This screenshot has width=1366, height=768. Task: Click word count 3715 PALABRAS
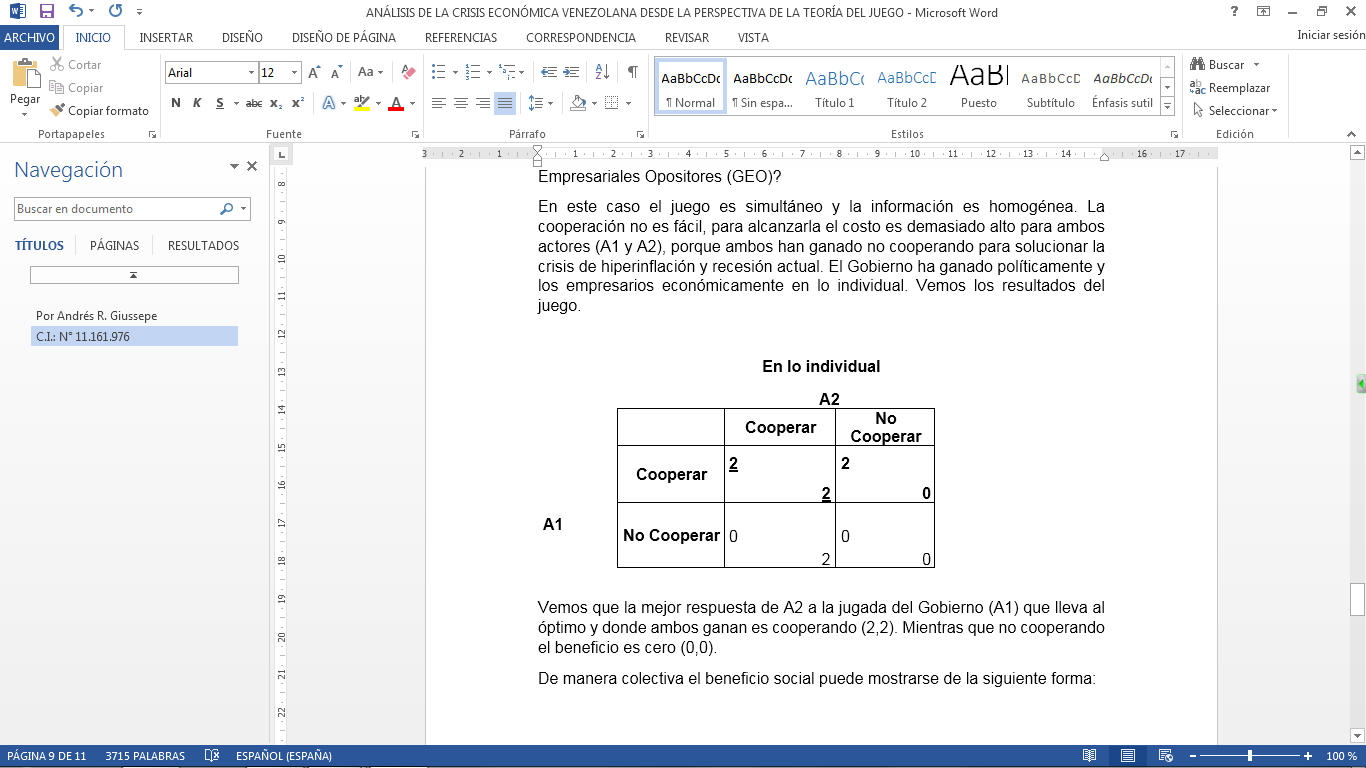(x=145, y=756)
